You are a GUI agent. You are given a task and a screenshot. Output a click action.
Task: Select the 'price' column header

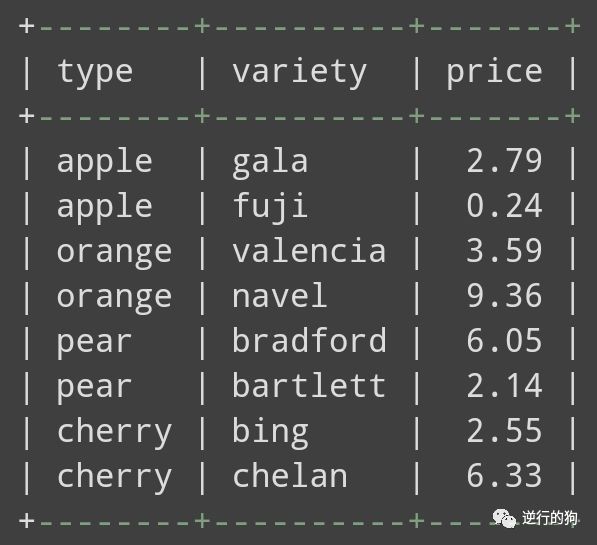pos(494,73)
